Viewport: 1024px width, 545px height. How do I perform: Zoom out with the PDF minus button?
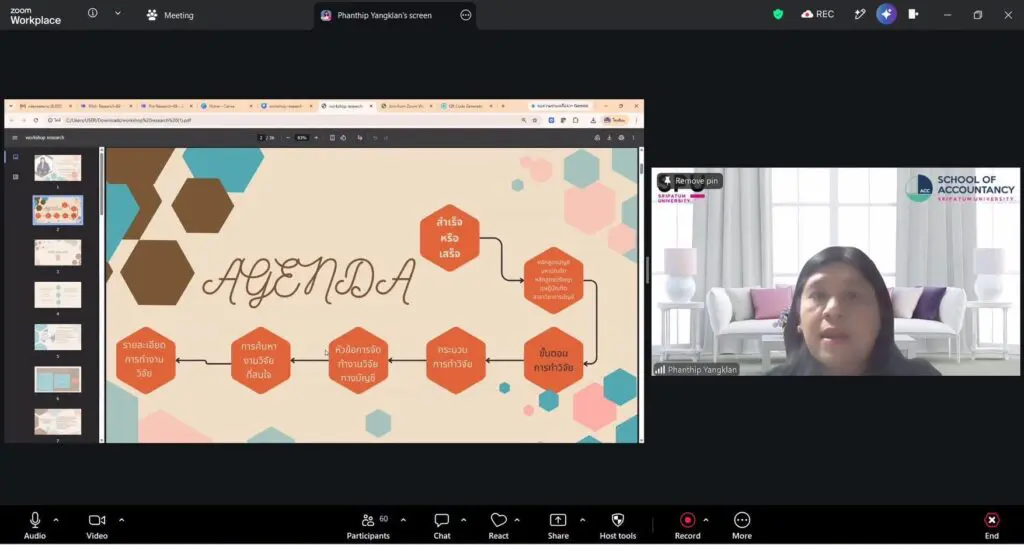tap(288, 138)
